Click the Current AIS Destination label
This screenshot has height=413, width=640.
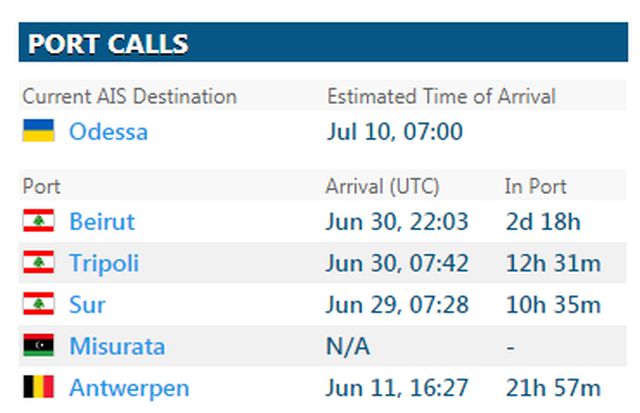click(130, 96)
